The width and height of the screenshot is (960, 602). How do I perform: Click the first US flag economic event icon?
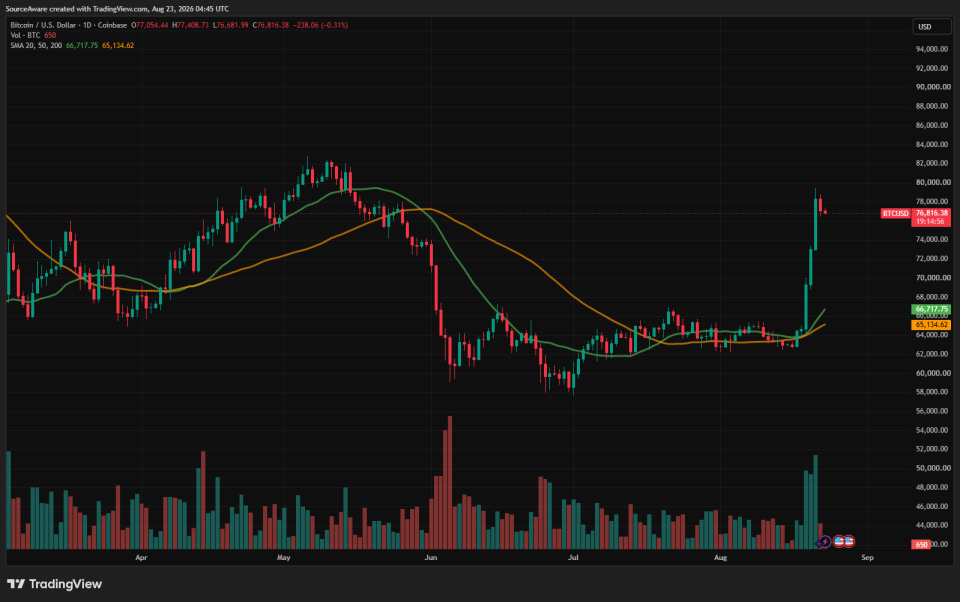(839, 541)
